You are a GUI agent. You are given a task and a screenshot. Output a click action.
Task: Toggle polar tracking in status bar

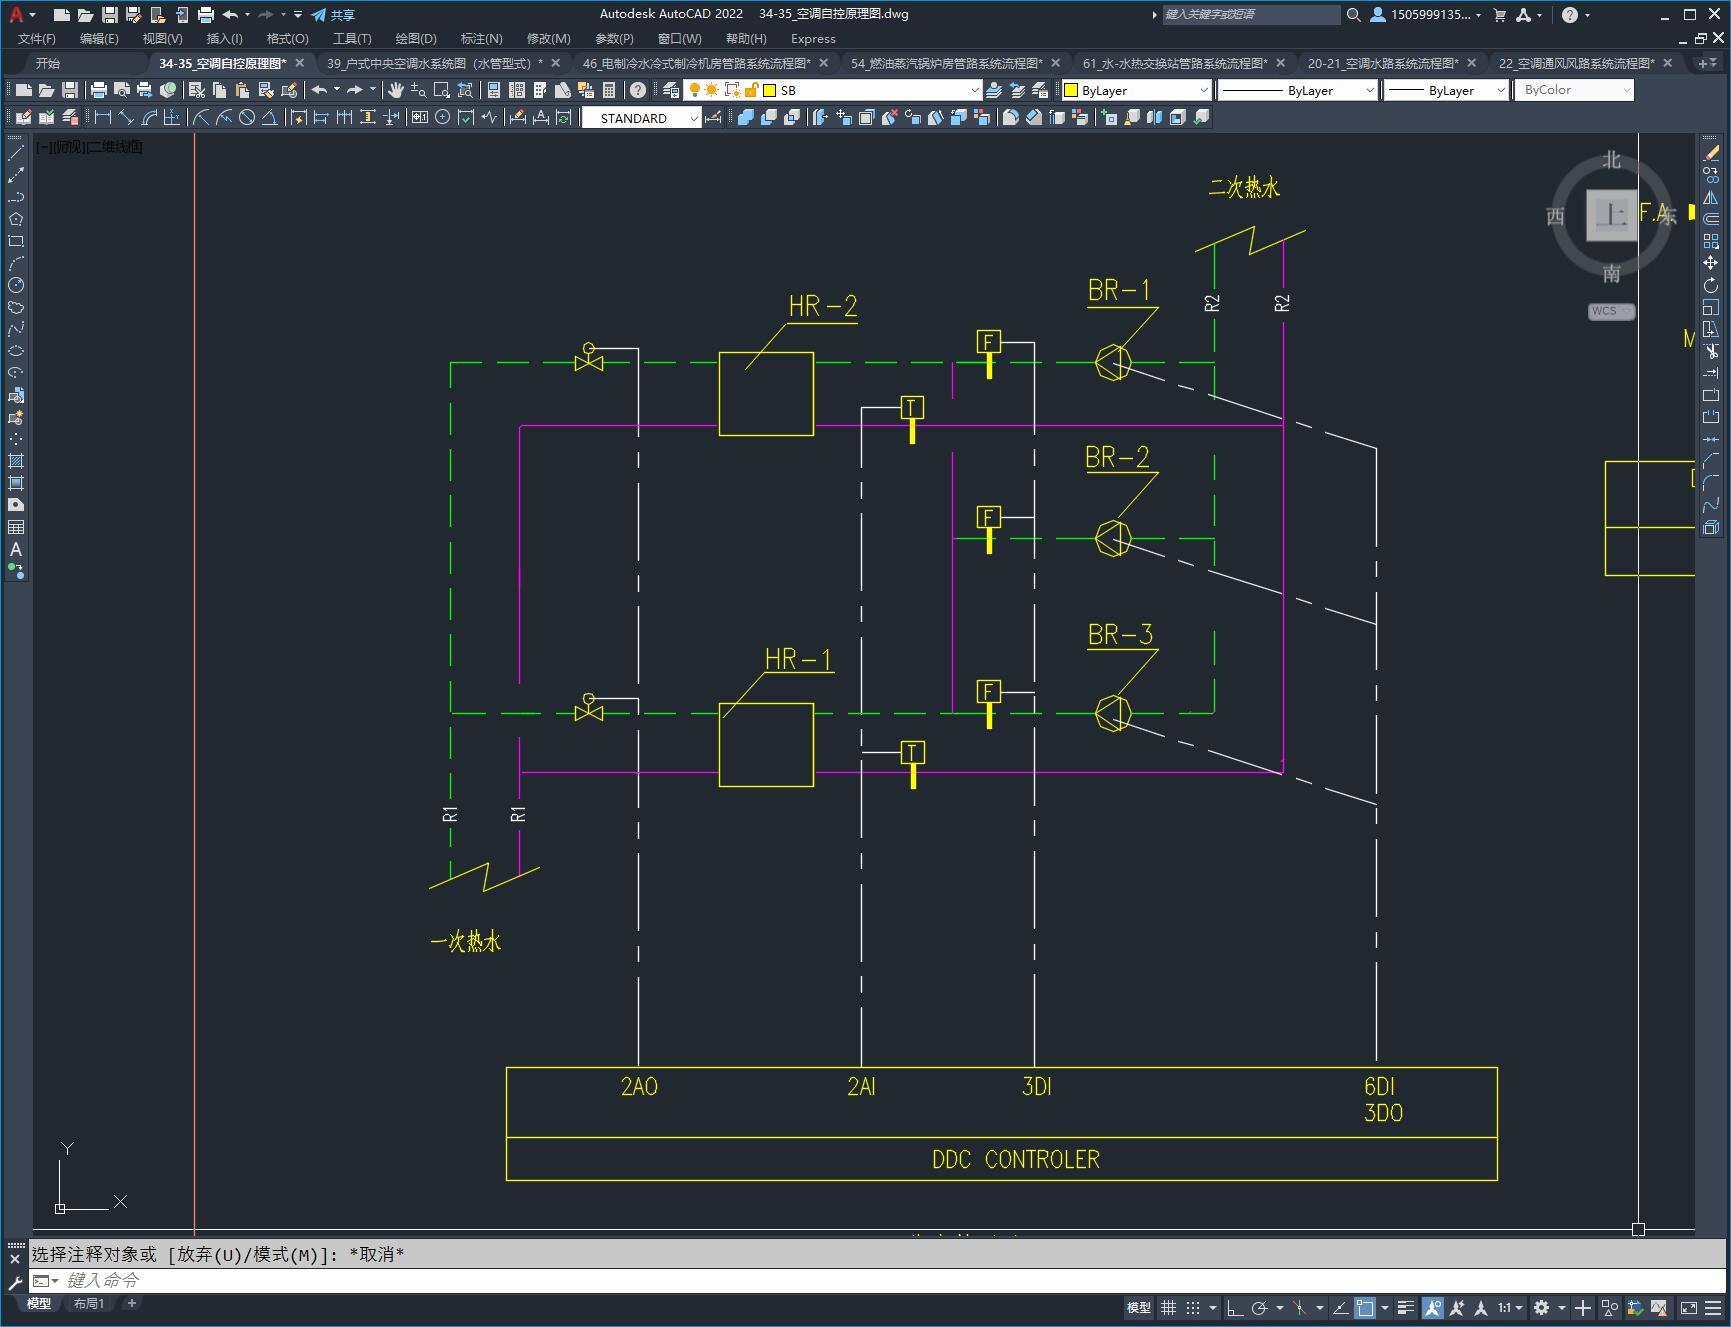[x=1260, y=1307]
